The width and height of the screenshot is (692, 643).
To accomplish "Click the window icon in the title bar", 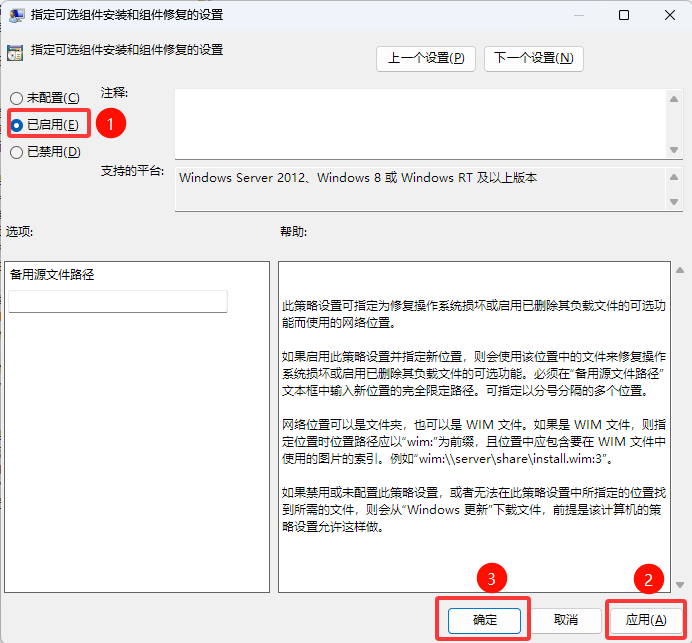I will click(x=16, y=15).
